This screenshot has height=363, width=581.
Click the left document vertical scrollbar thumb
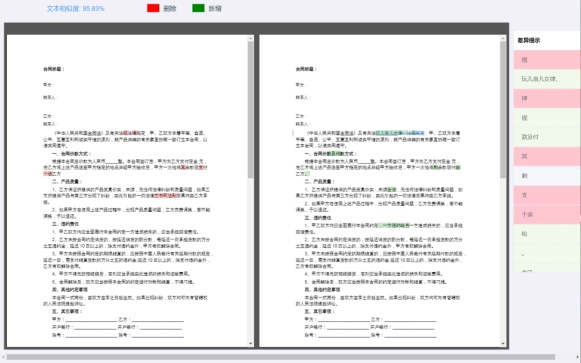[251, 110]
